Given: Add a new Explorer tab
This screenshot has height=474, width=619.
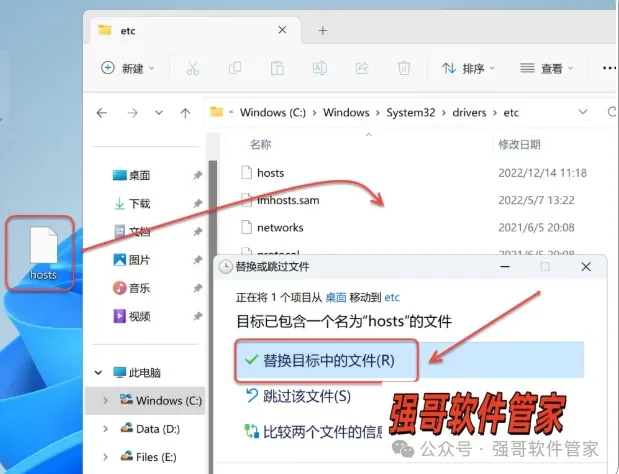Looking at the screenshot, I should 323,30.
